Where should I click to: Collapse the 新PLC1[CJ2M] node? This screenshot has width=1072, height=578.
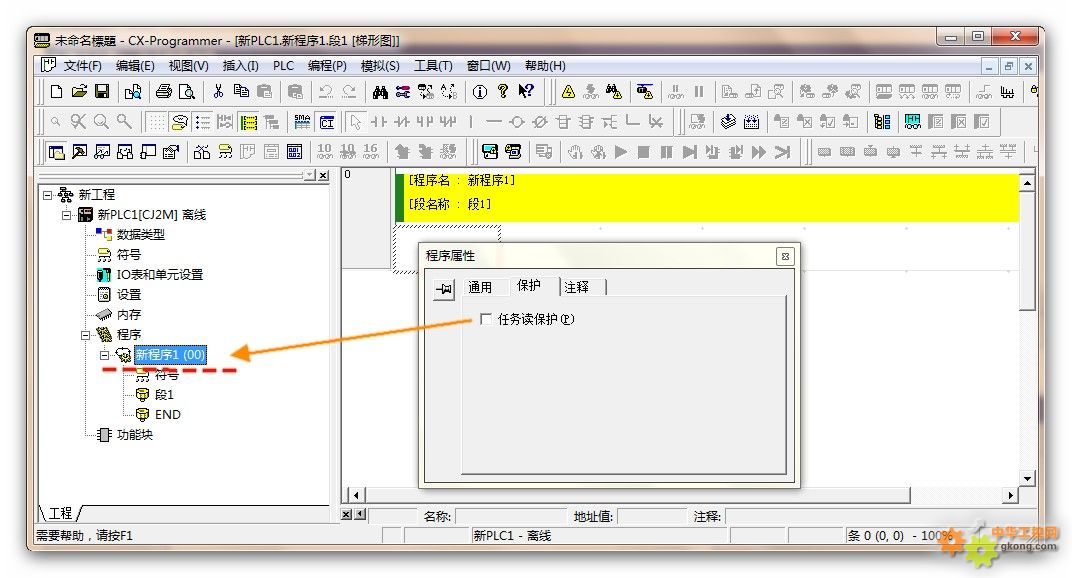(66, 215)
